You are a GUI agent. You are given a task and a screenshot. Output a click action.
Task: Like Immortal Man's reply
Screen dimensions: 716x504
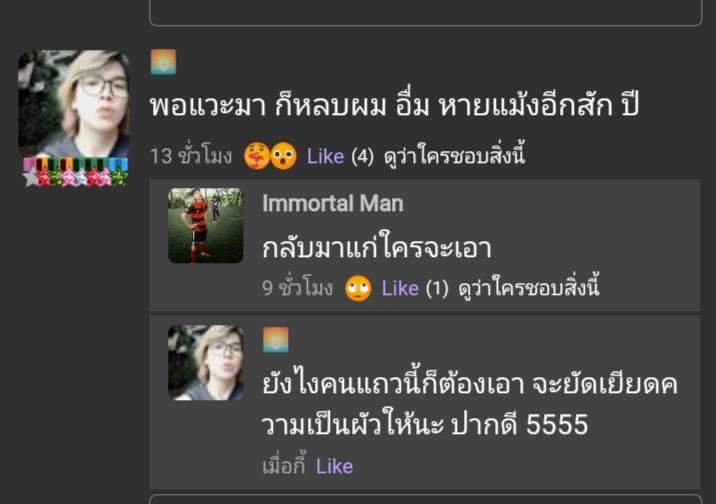(400, 289)
